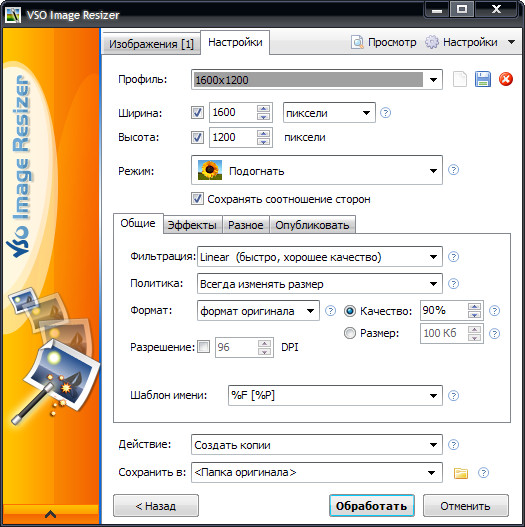Switch to the Изображения [1] tab
This screenshot has width=525, height=527.
tap(151, 44)
